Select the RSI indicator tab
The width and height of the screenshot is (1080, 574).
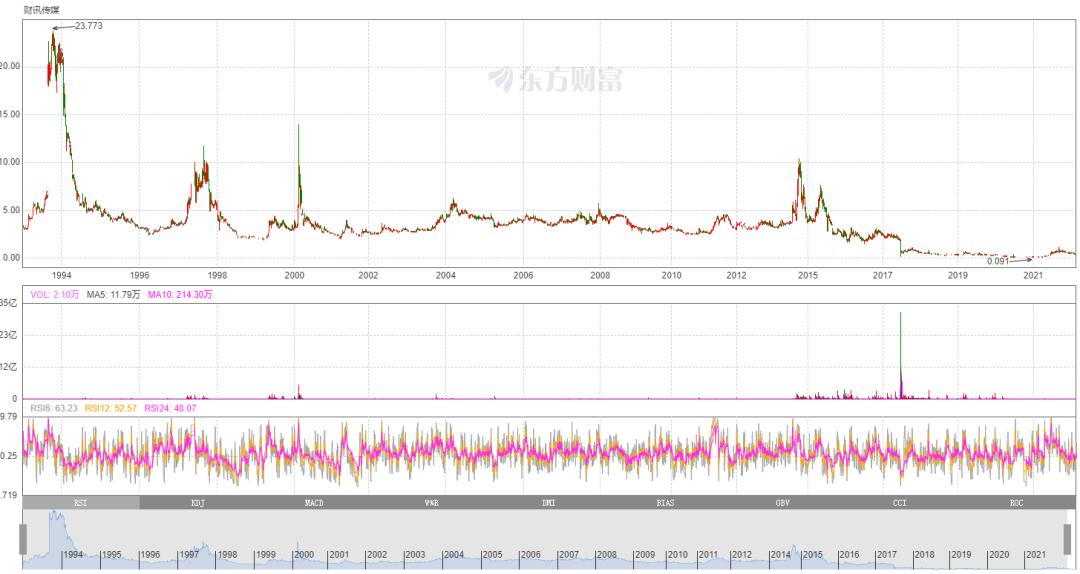[81, 503]
